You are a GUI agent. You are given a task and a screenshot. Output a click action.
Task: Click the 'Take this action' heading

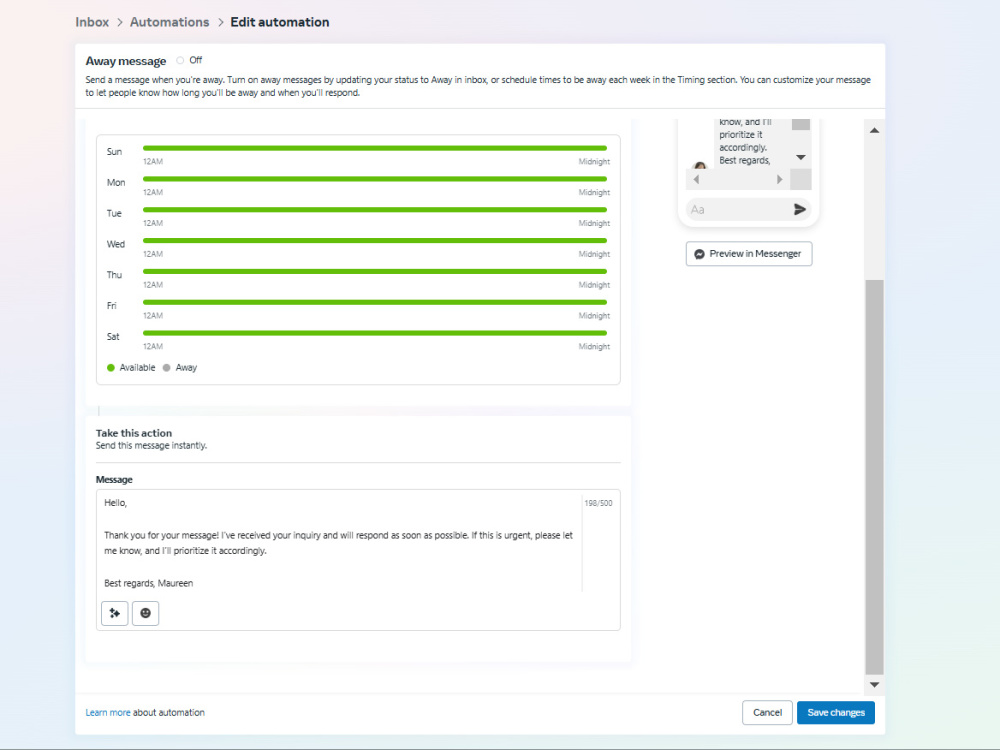pos(134,433)
